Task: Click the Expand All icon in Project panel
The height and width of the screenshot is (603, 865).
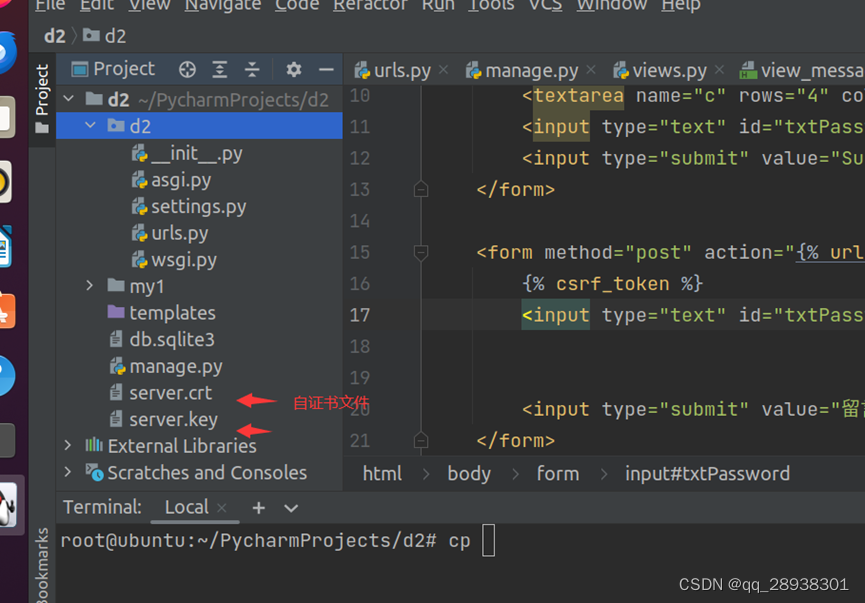Action: point(219,69)
